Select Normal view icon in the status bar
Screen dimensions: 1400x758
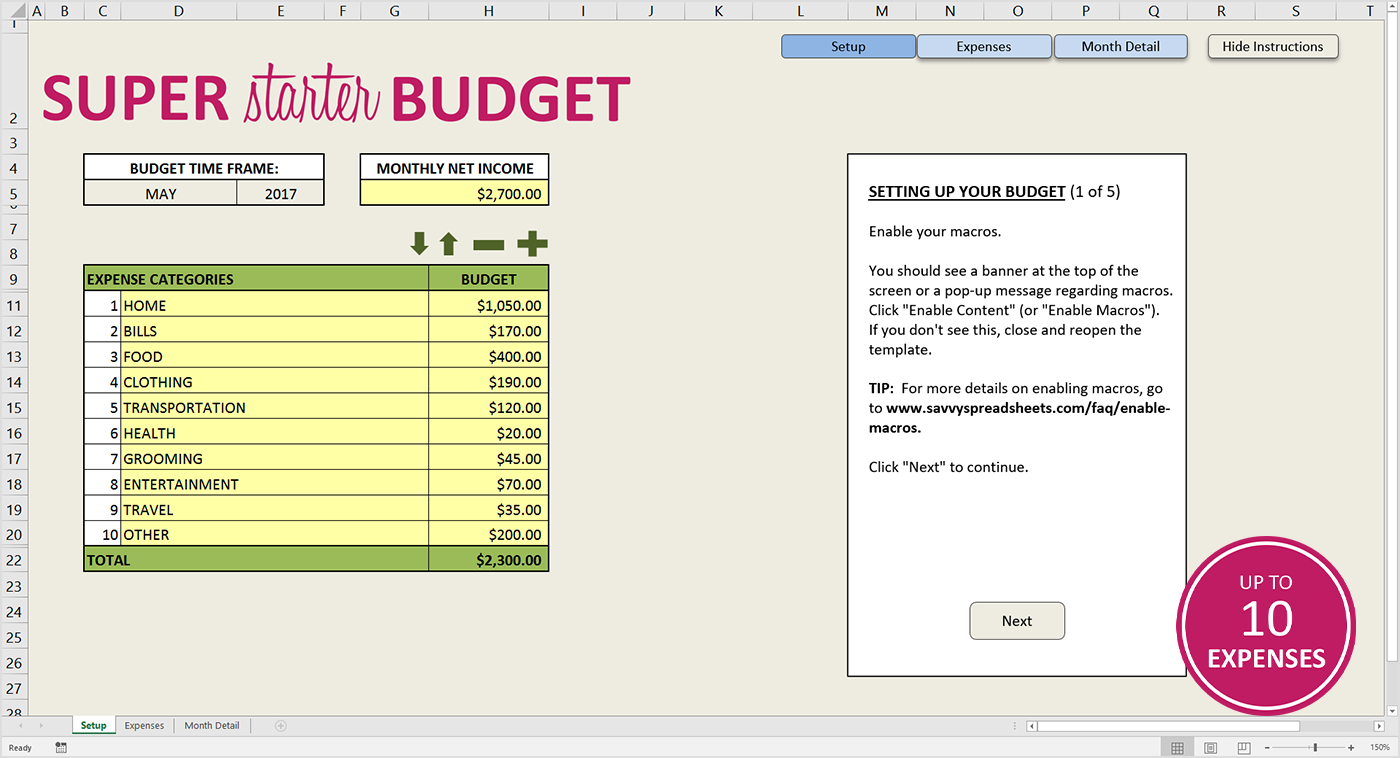[x=1177, y=747]
